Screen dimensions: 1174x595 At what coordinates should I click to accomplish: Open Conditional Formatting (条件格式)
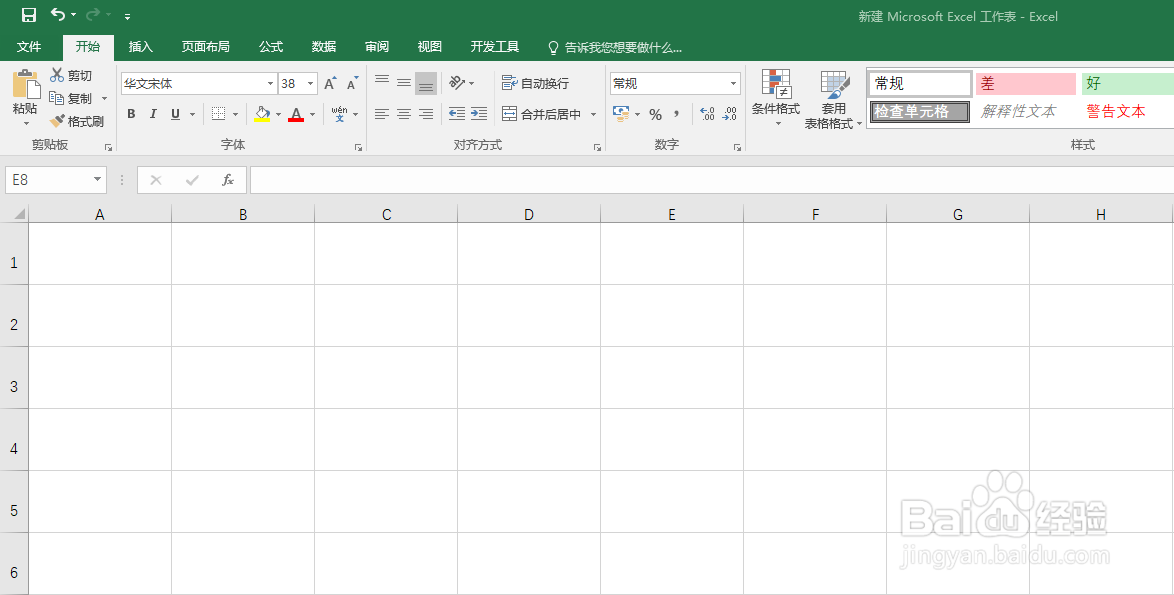coord(776,100)
